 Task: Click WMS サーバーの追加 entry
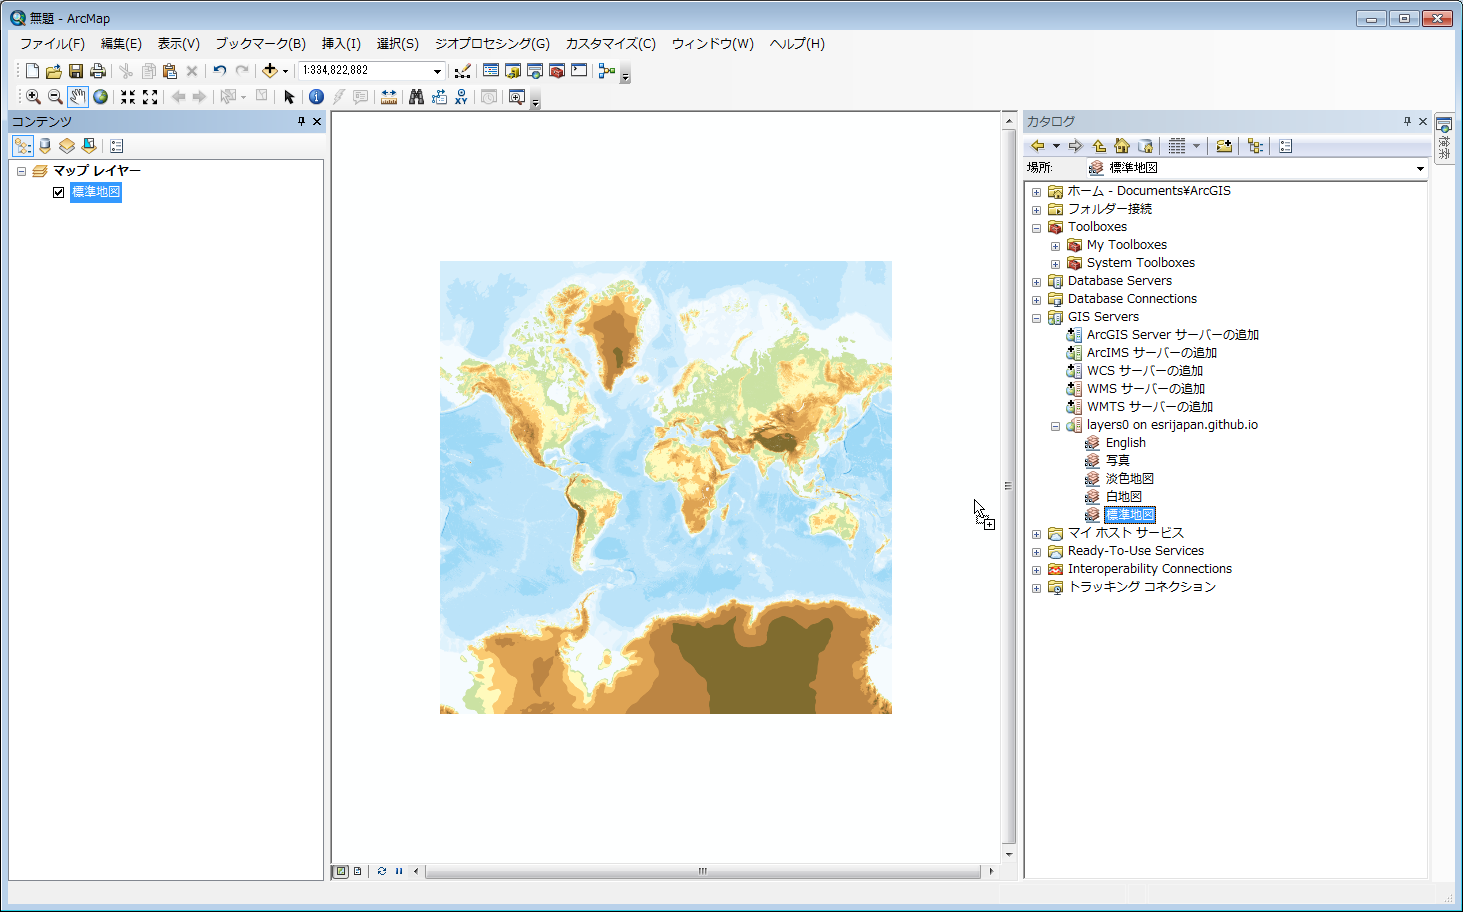point(1148,388)
